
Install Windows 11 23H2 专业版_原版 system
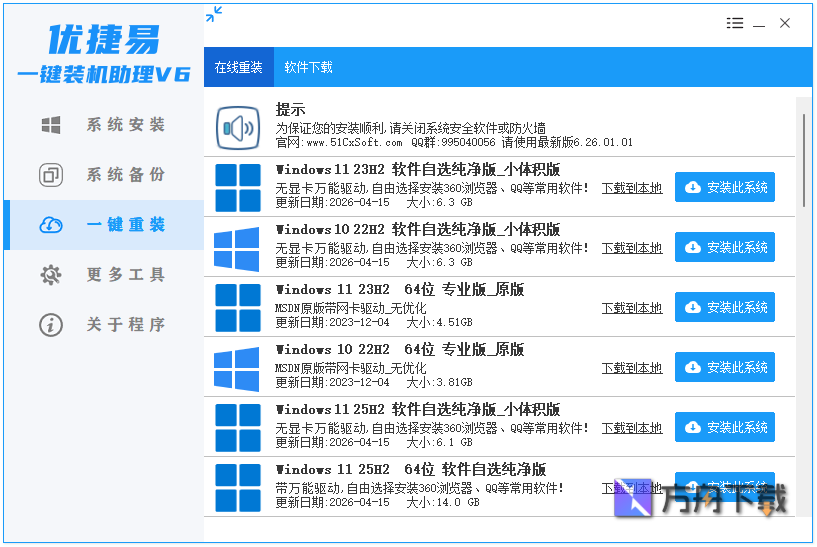[725, 307]
